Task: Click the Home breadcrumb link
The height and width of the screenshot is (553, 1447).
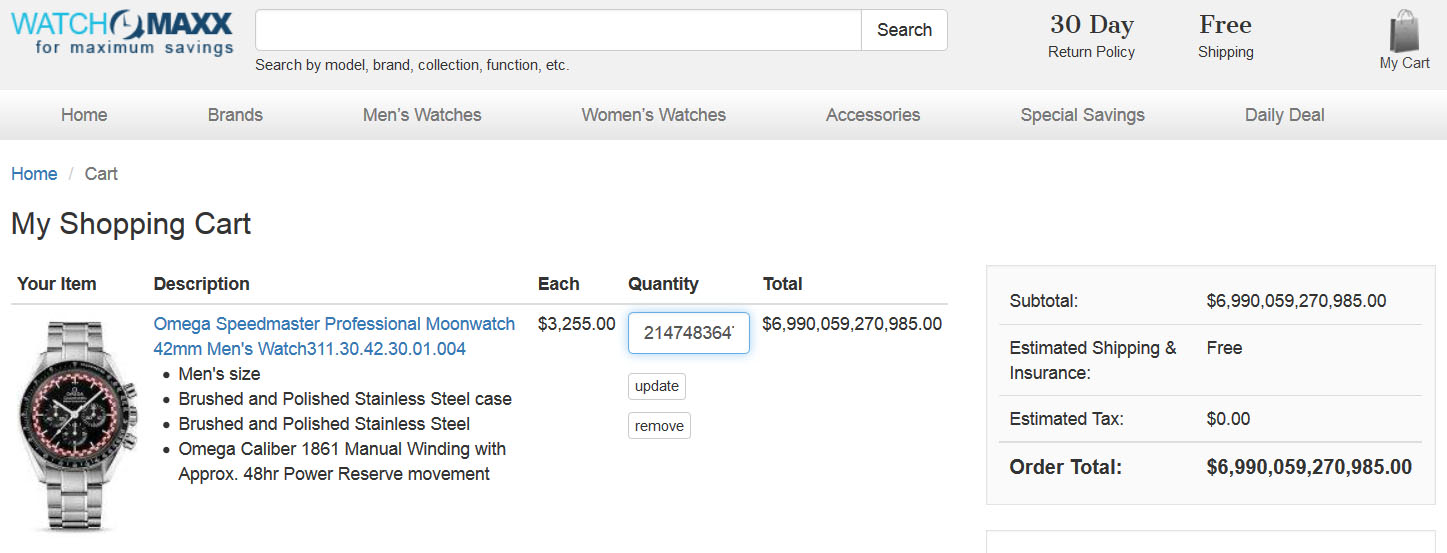Action: pos(34,174)
